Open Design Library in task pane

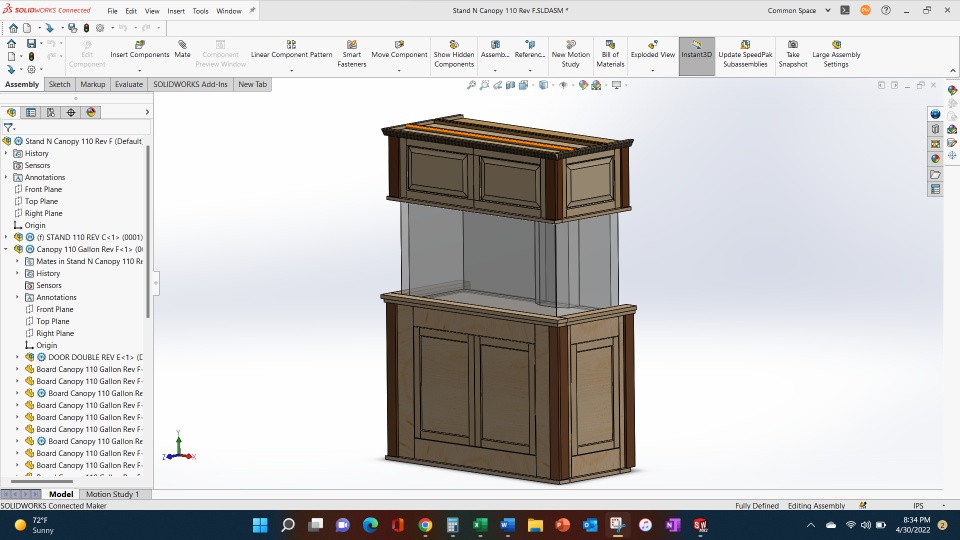click(936, 129)
